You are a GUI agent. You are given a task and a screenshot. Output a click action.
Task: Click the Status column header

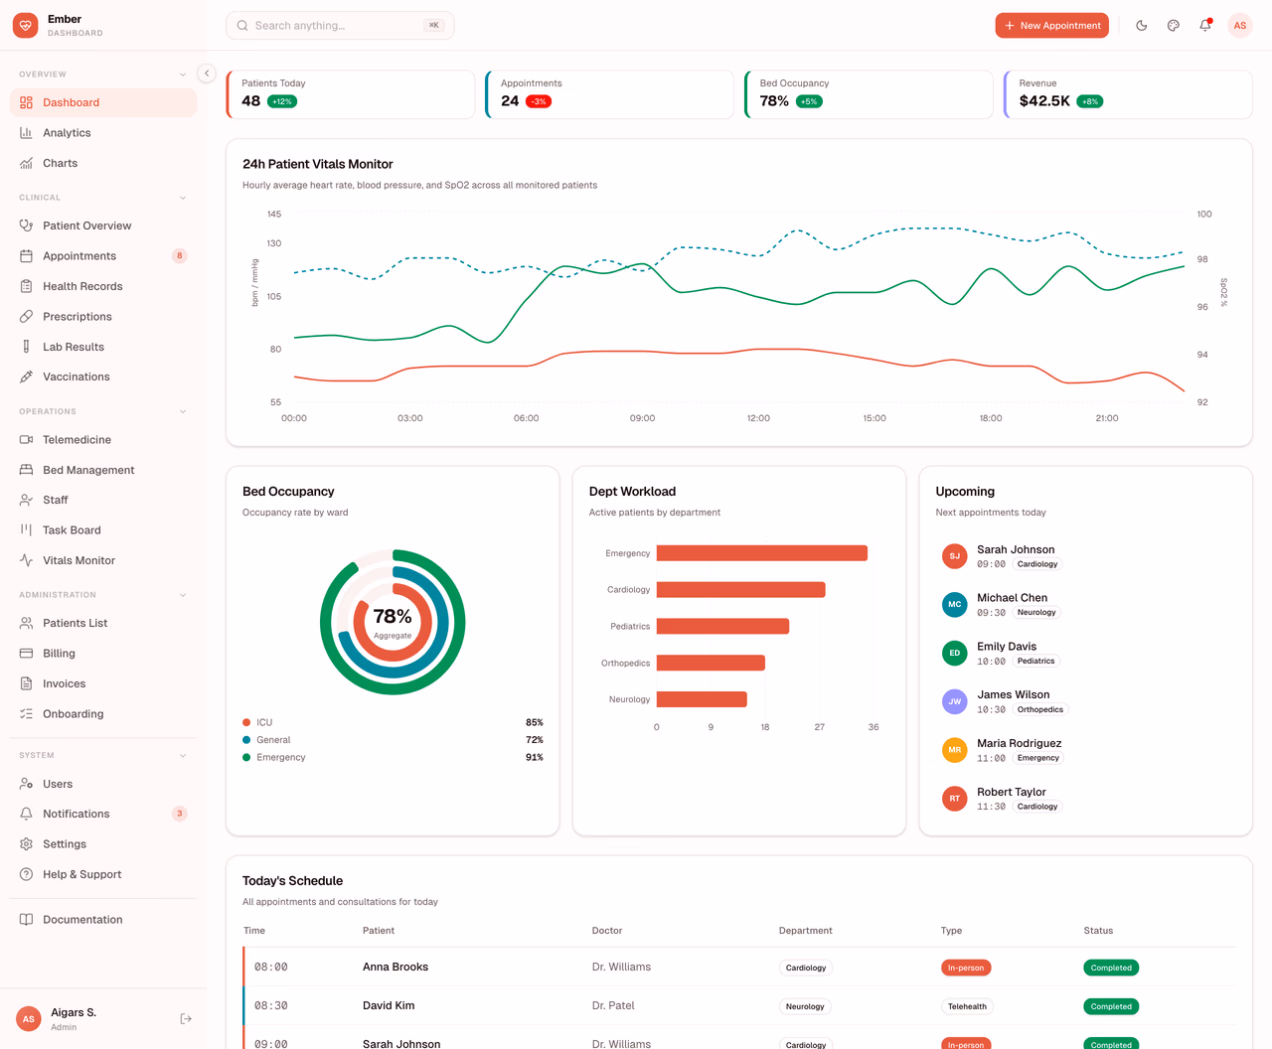click(1098, 930)
